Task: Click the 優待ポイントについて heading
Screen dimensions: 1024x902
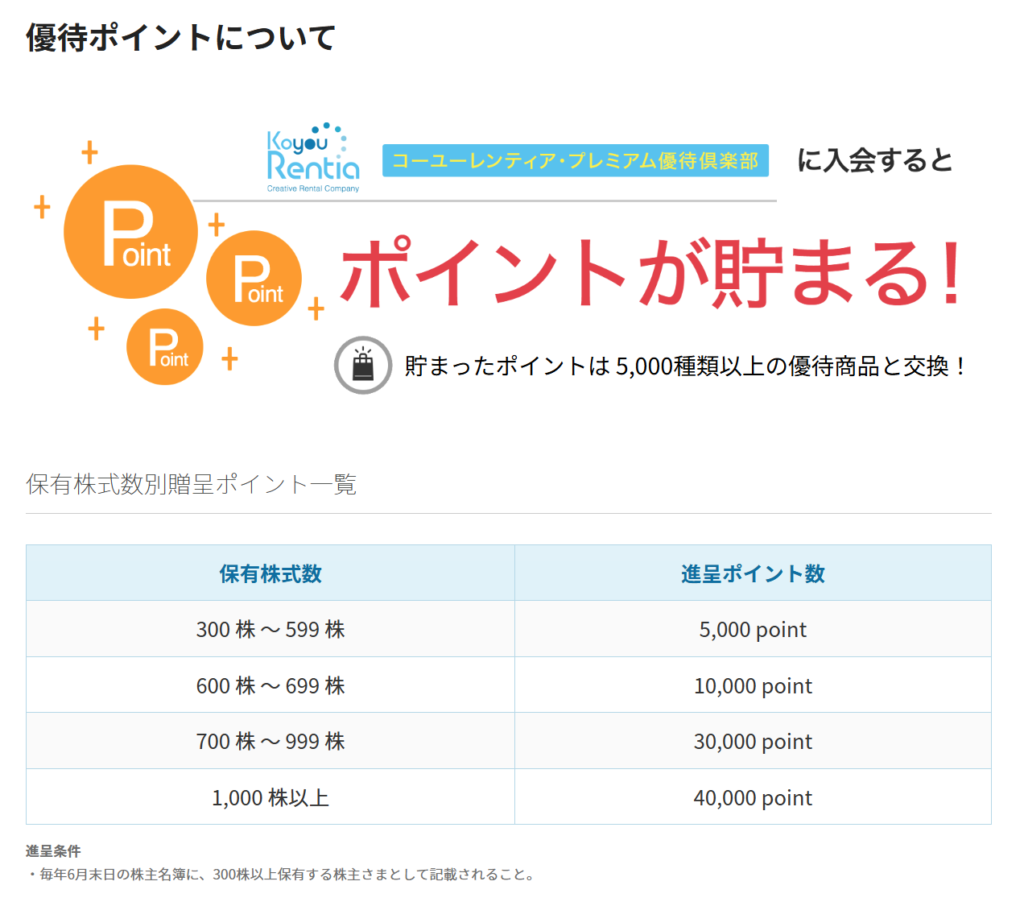Action: pyautogui.click(x=180, y=37)
